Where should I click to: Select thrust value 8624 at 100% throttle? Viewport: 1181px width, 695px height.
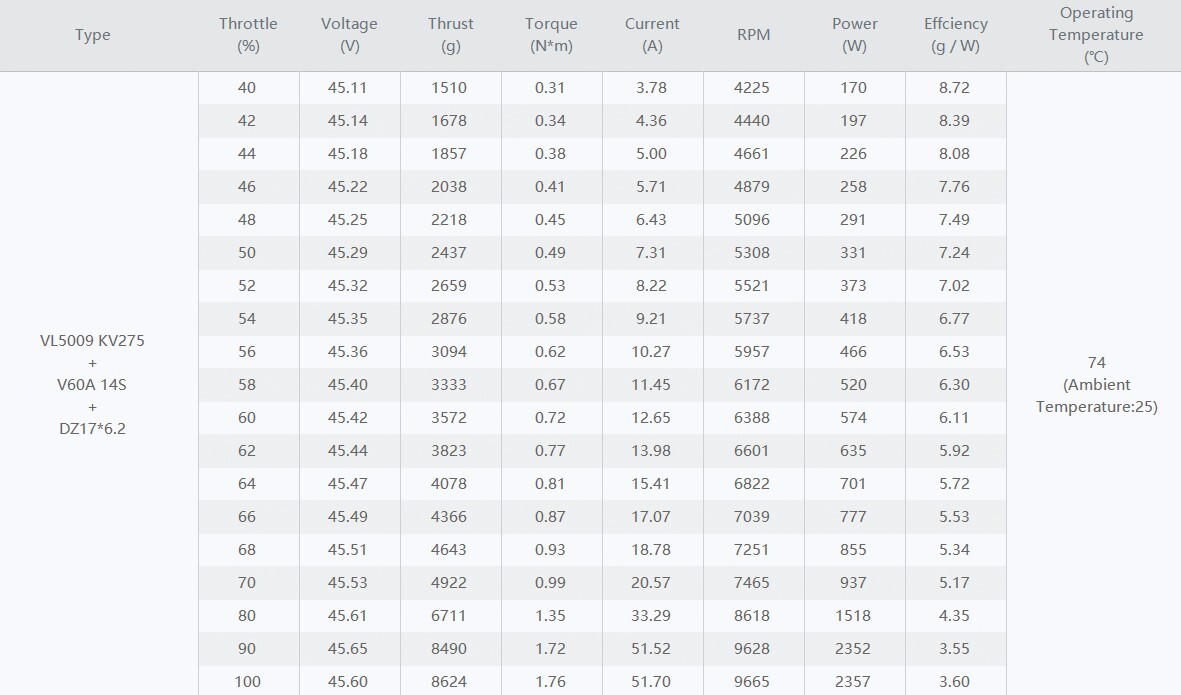tap(449, 681)
